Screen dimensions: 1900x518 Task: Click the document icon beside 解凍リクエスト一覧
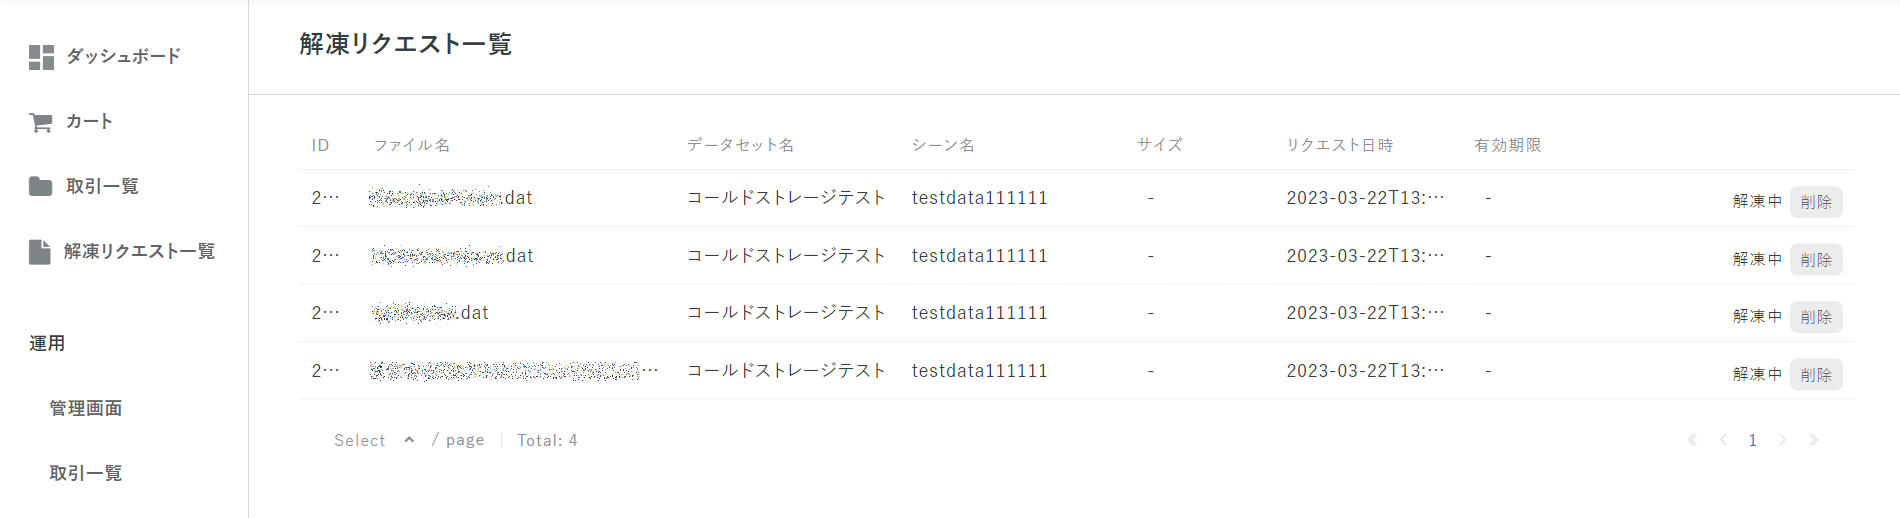coord(40,252)
